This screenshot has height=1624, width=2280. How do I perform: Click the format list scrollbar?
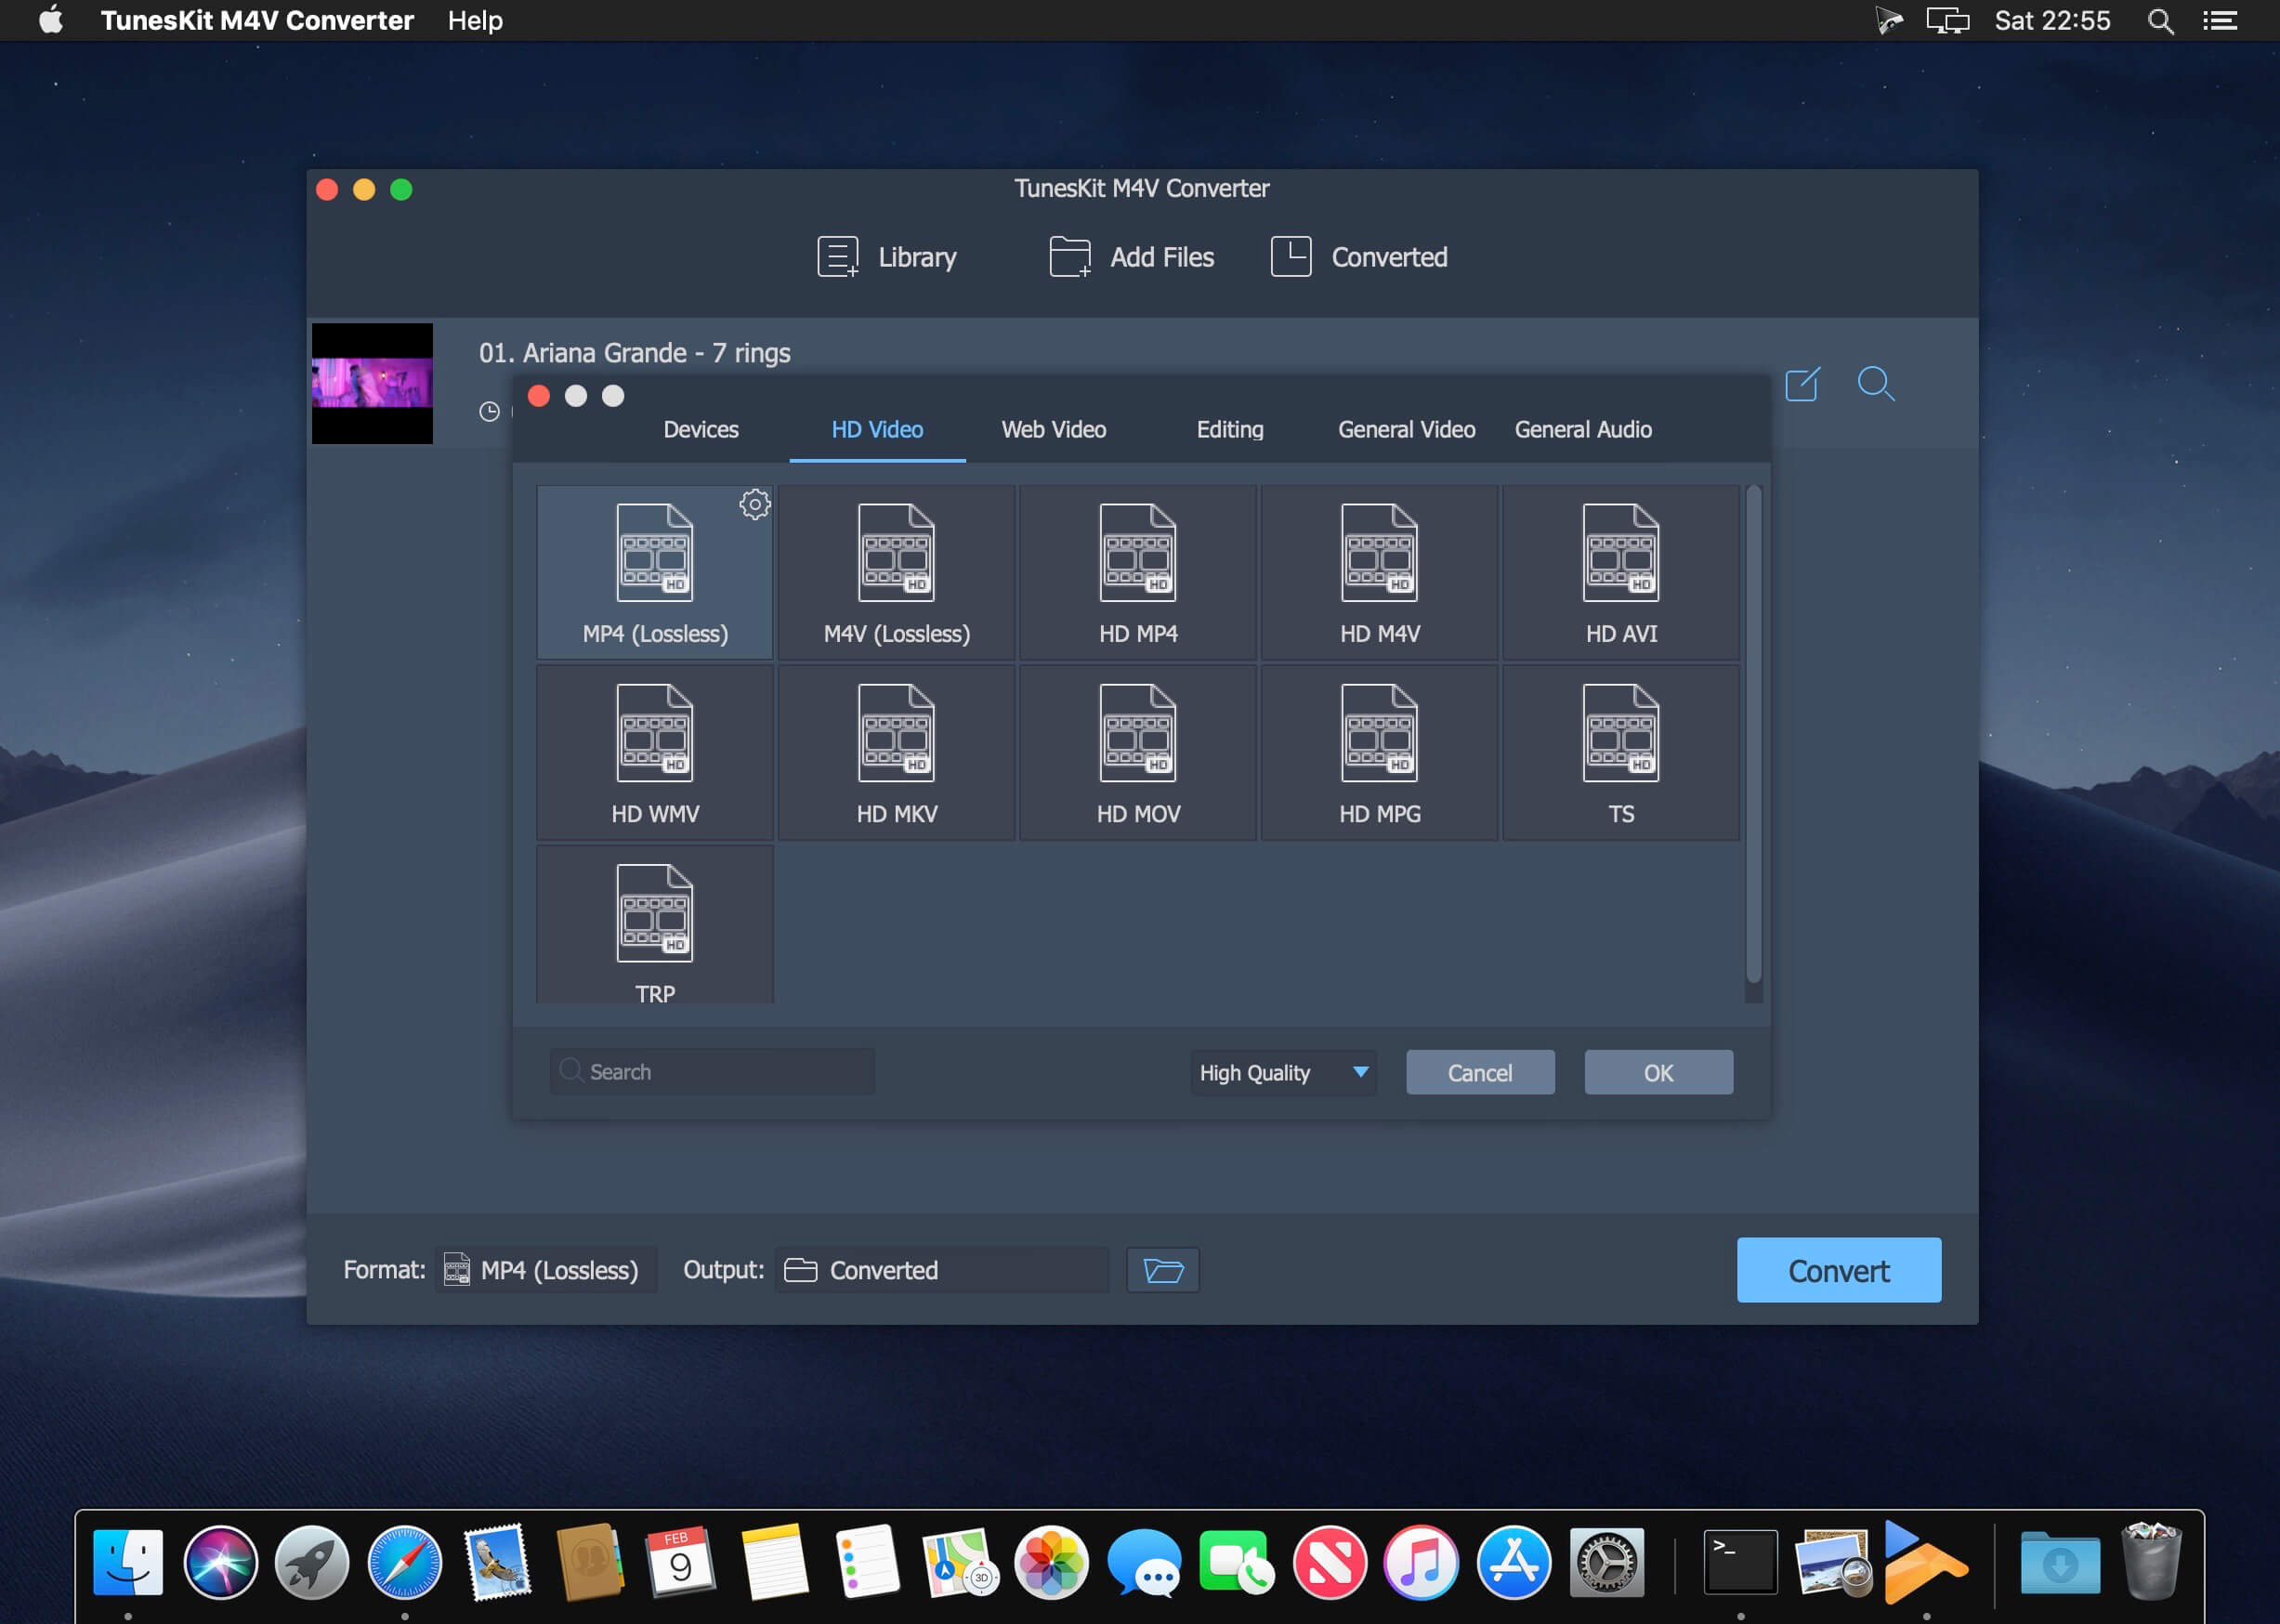point(1753,734)
